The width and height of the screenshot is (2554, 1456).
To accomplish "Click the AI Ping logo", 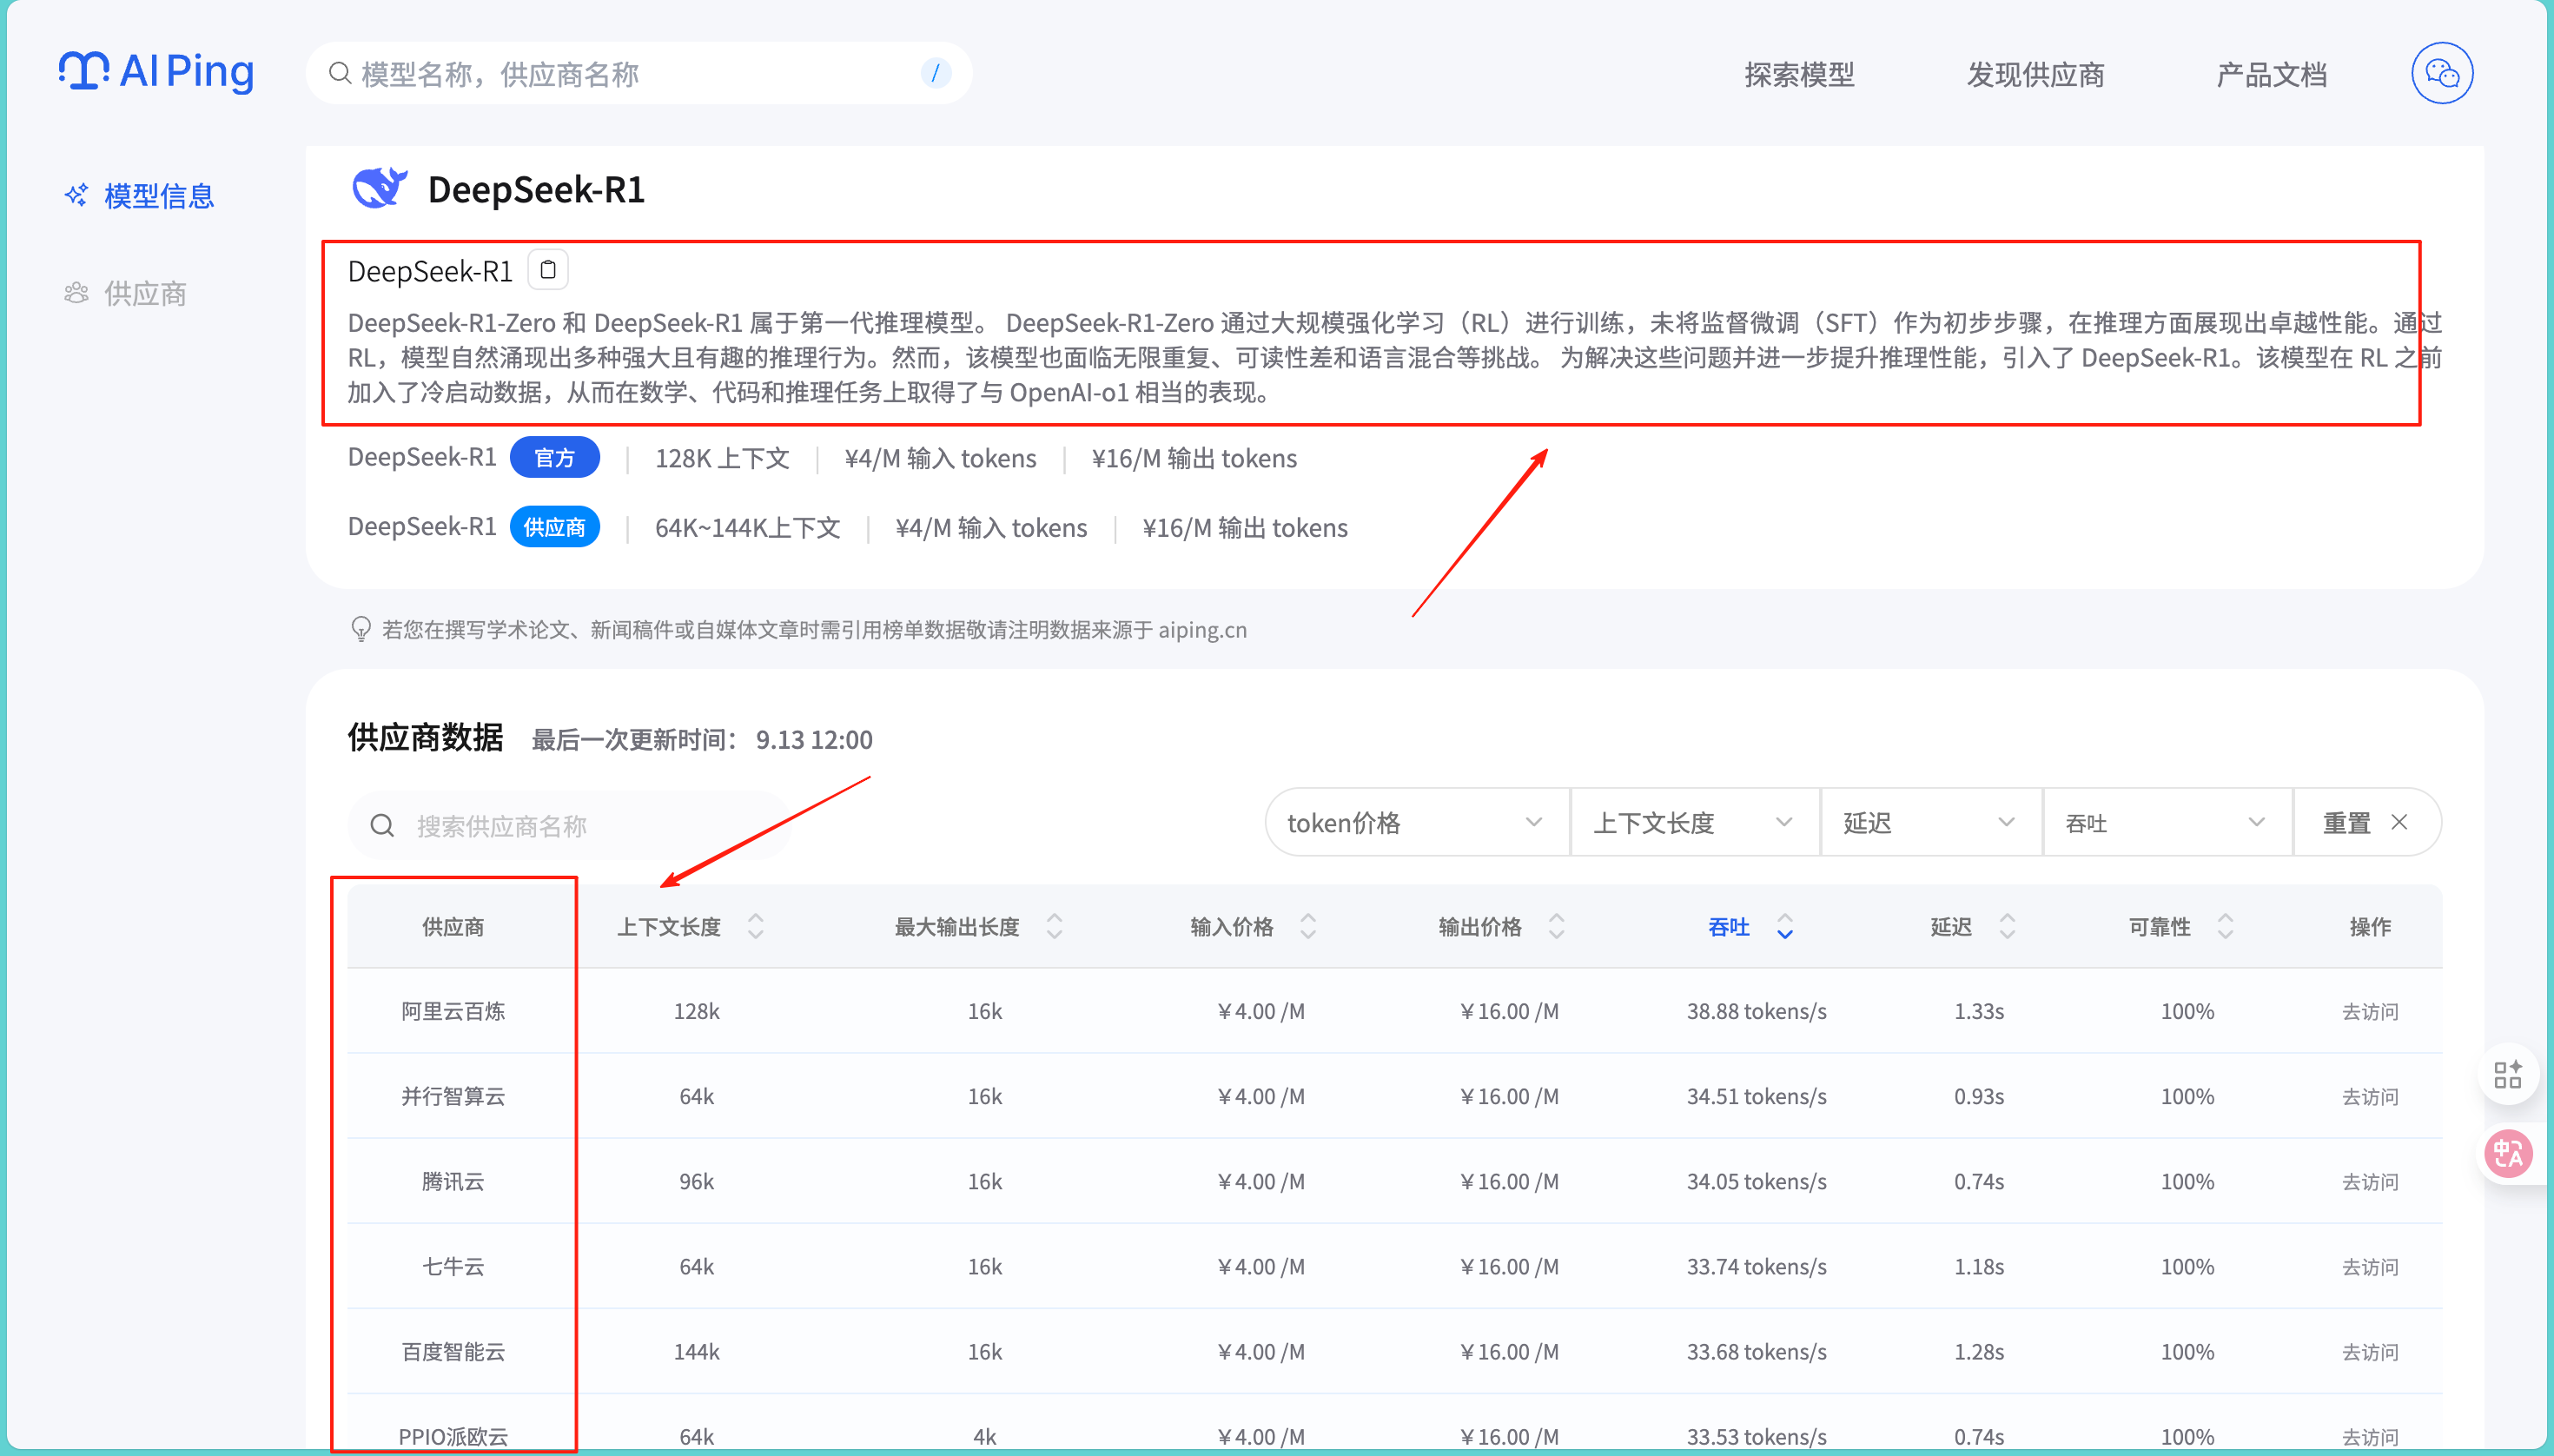I will 156,72.
